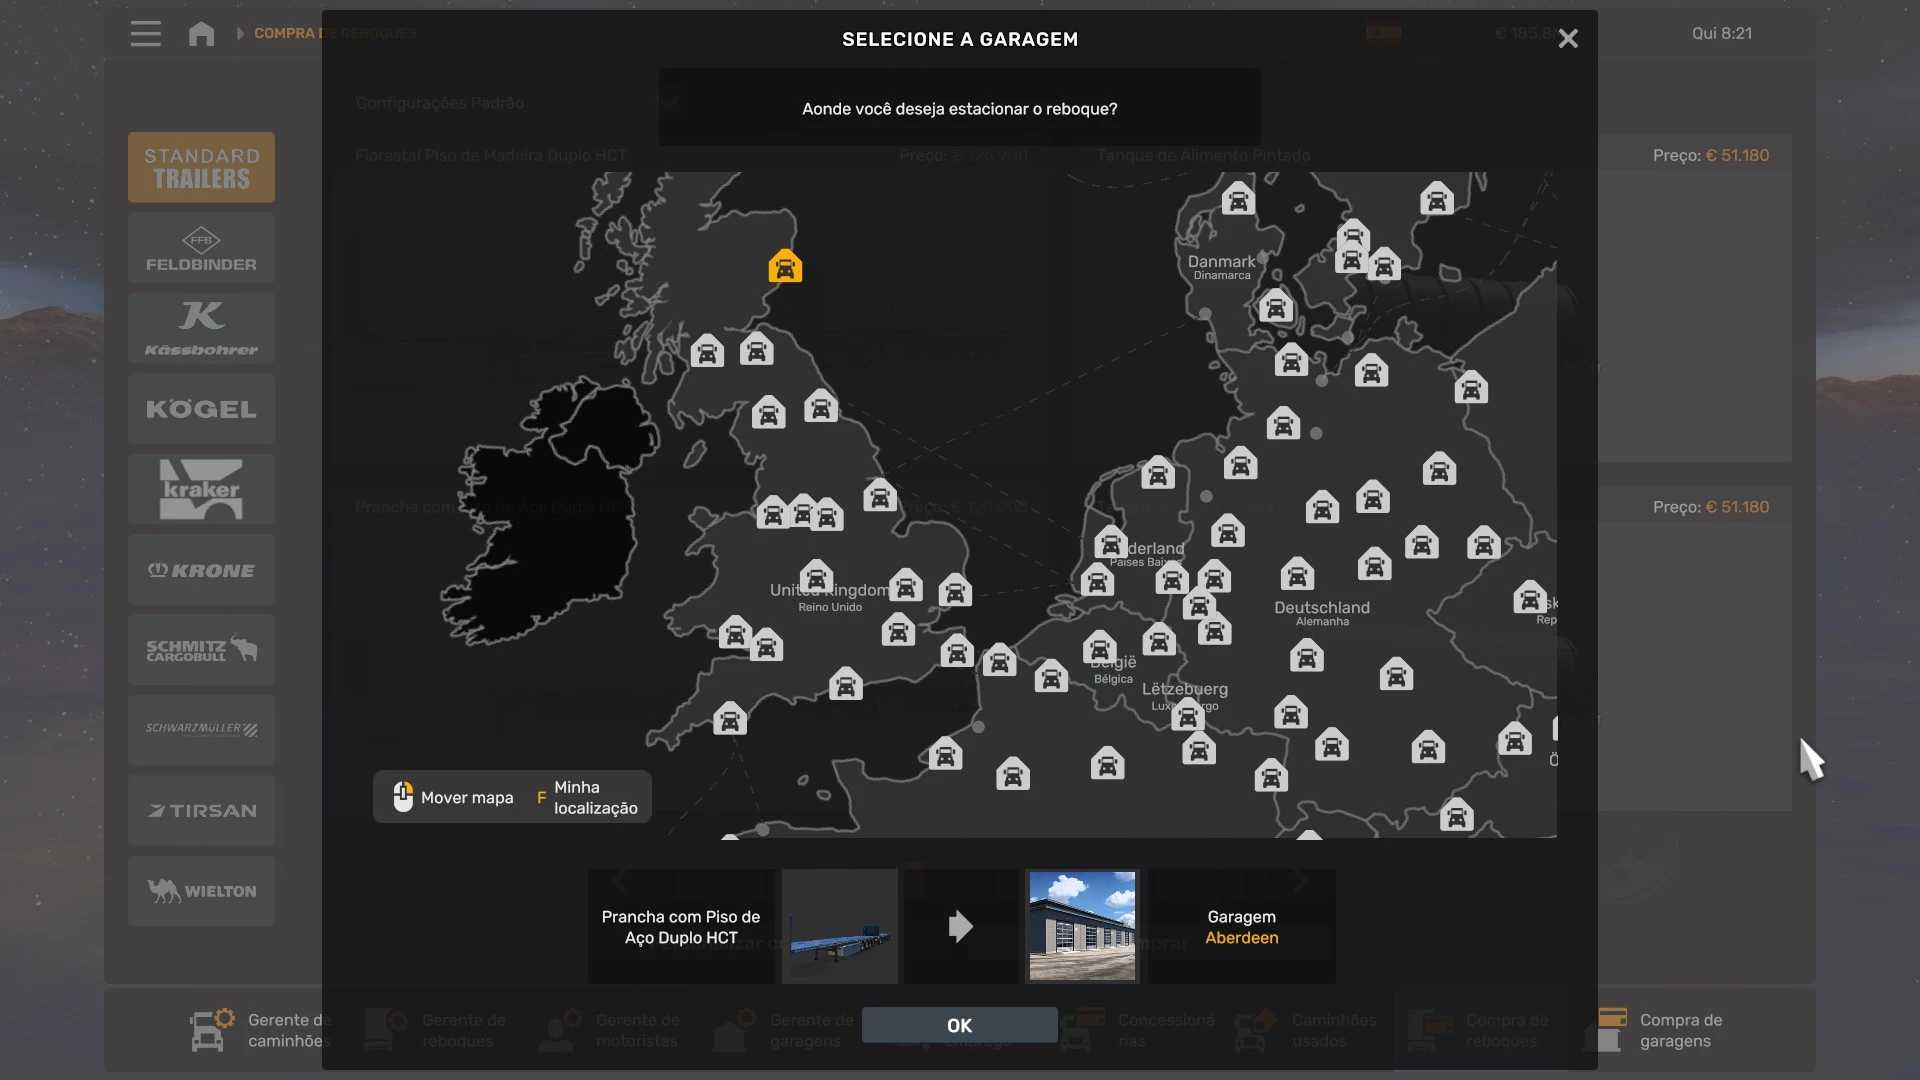Close the Selecione a Garagem dialog
1920x1080 pixels.
pyautogui.click(x=1568, y=39)
